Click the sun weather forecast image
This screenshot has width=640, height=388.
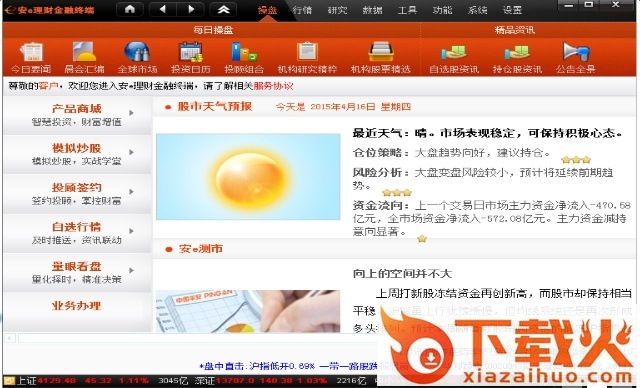[248, 177]
